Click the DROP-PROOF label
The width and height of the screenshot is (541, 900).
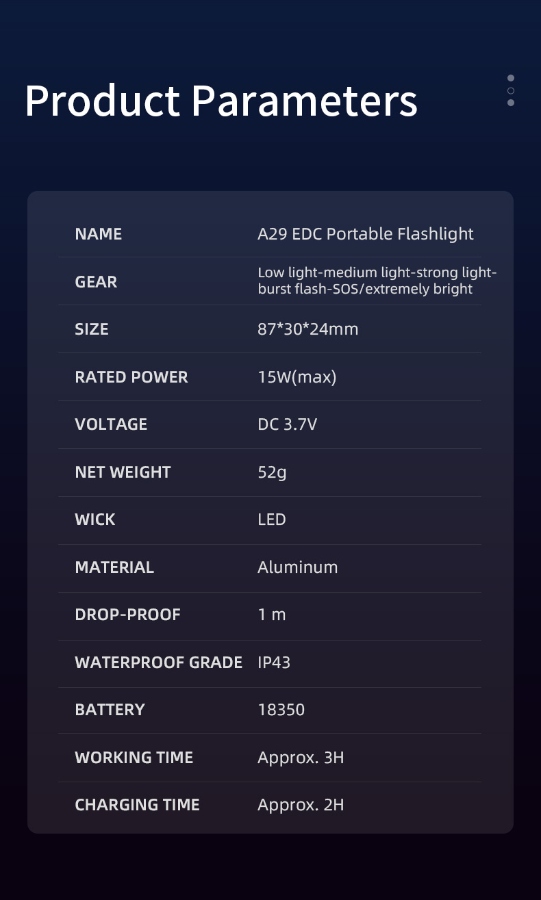[128, 615]
